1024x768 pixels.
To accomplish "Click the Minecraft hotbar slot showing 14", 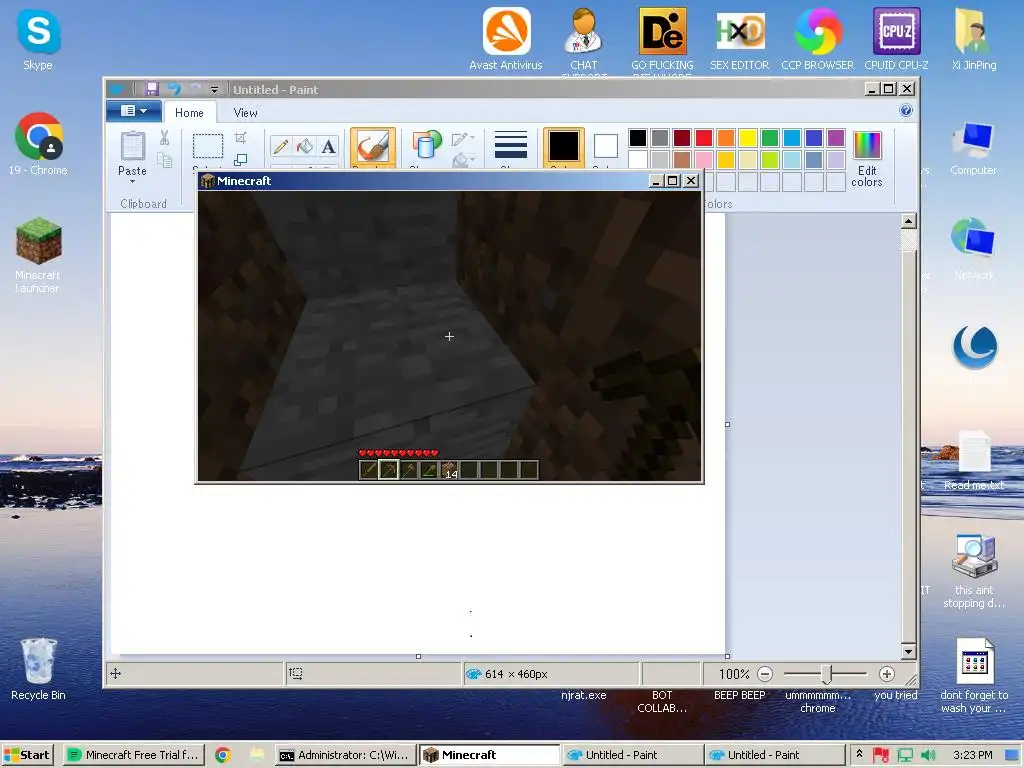I will click(x=449, y=470).
